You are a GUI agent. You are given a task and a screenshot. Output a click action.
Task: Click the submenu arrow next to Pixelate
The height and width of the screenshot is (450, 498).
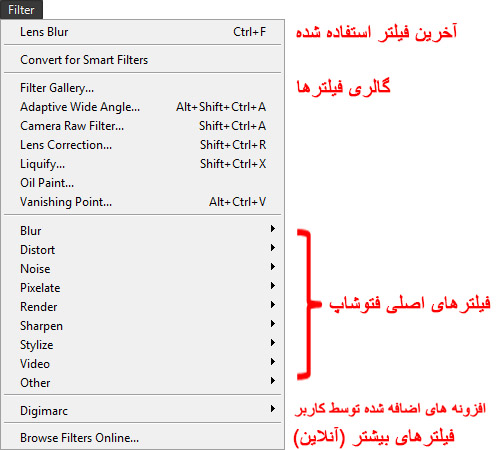(x=273, y=285)
